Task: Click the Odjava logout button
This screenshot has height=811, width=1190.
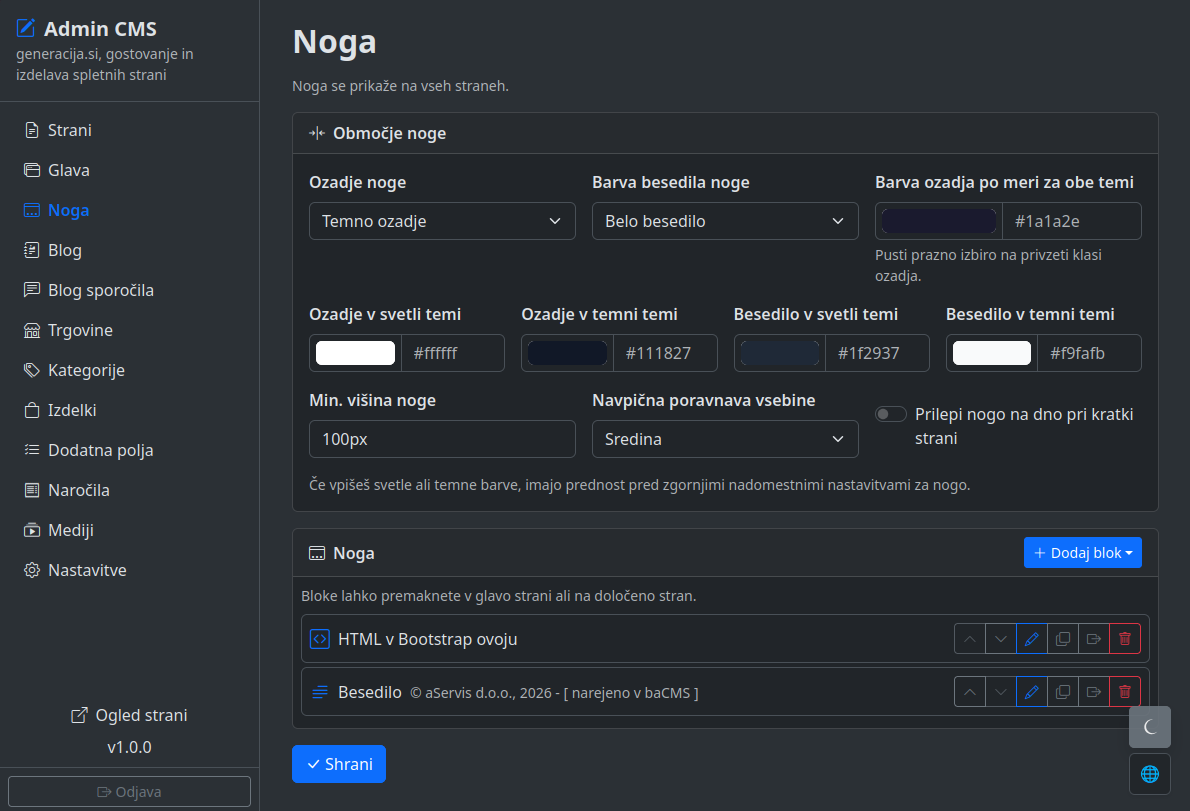Action: coord(129,791)
